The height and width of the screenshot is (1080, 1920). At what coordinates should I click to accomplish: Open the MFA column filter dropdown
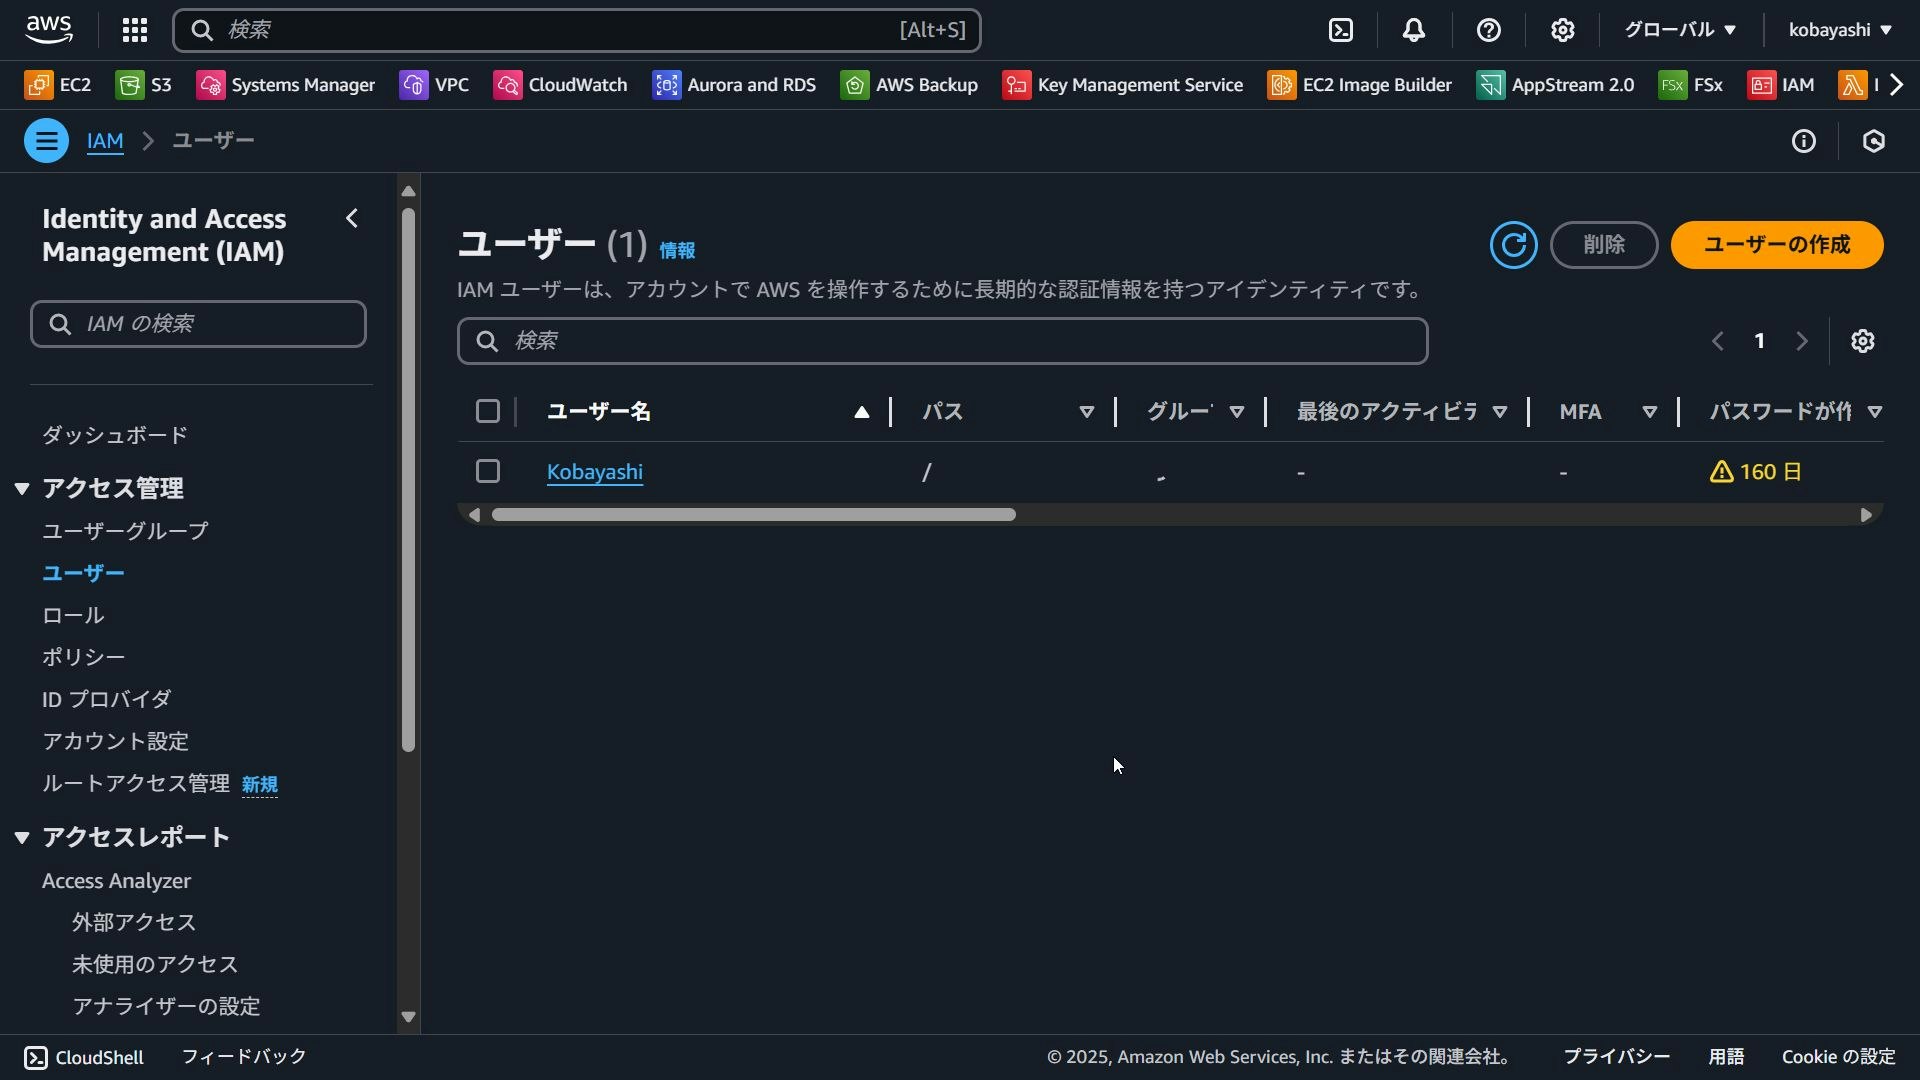pyautogui.click(x=1649, y=411)
